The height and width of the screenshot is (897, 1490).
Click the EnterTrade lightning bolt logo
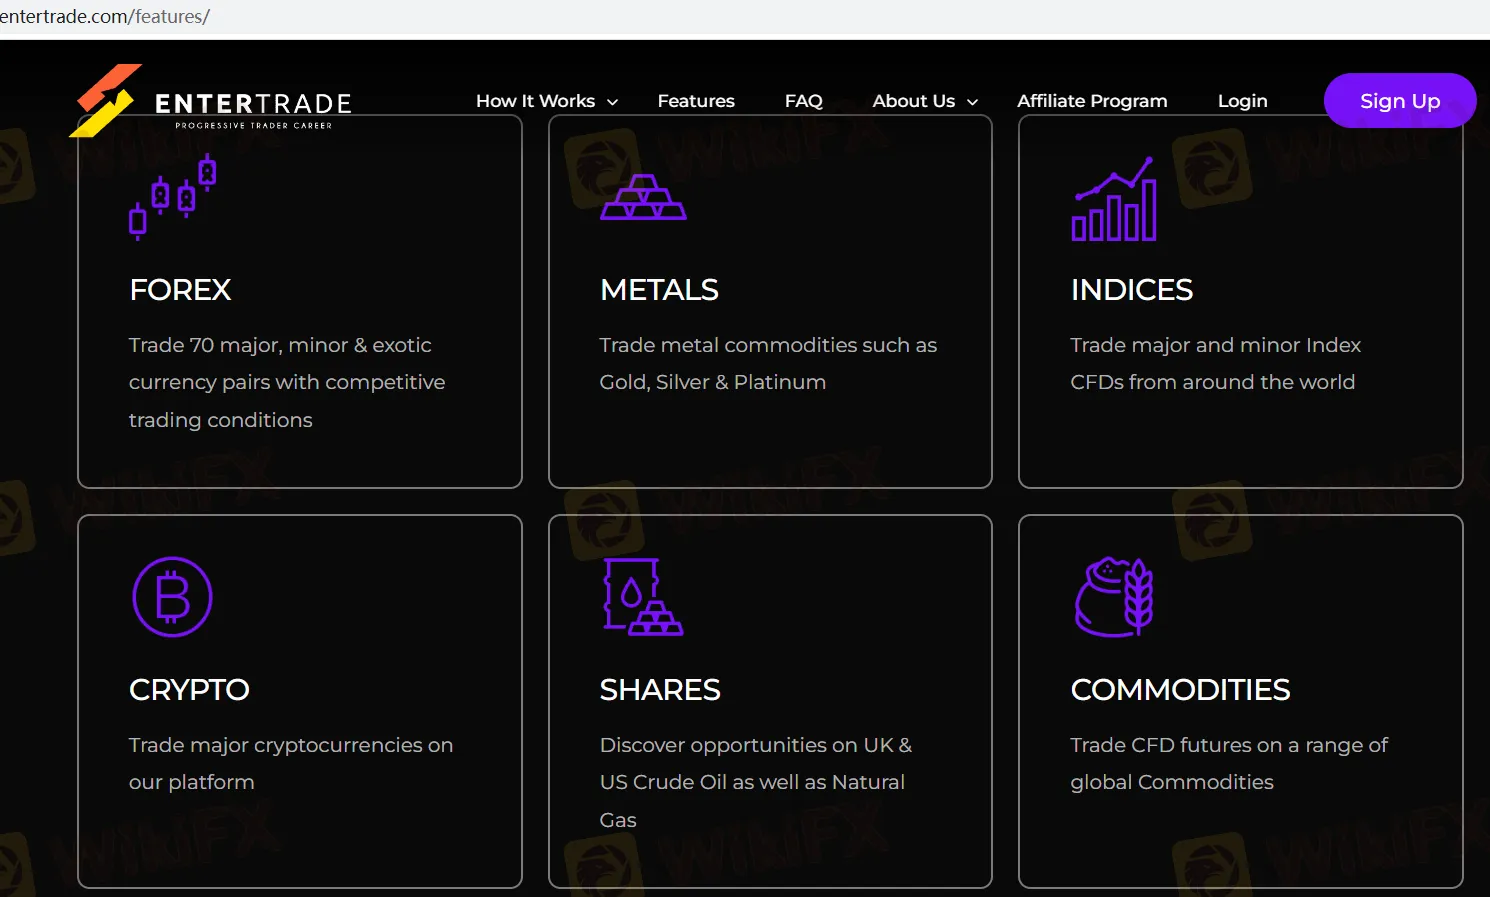(103, 100)
